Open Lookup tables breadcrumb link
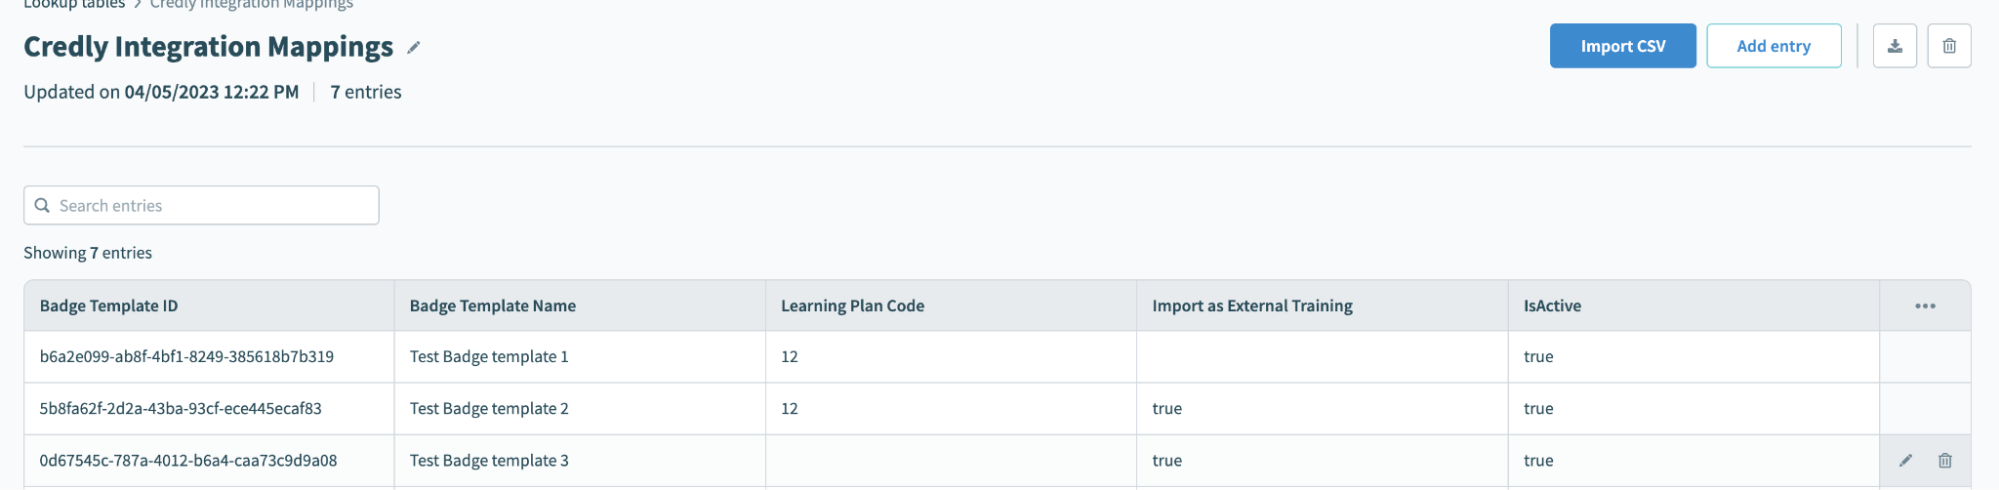 pyautogui.click(x=74, y=4)
